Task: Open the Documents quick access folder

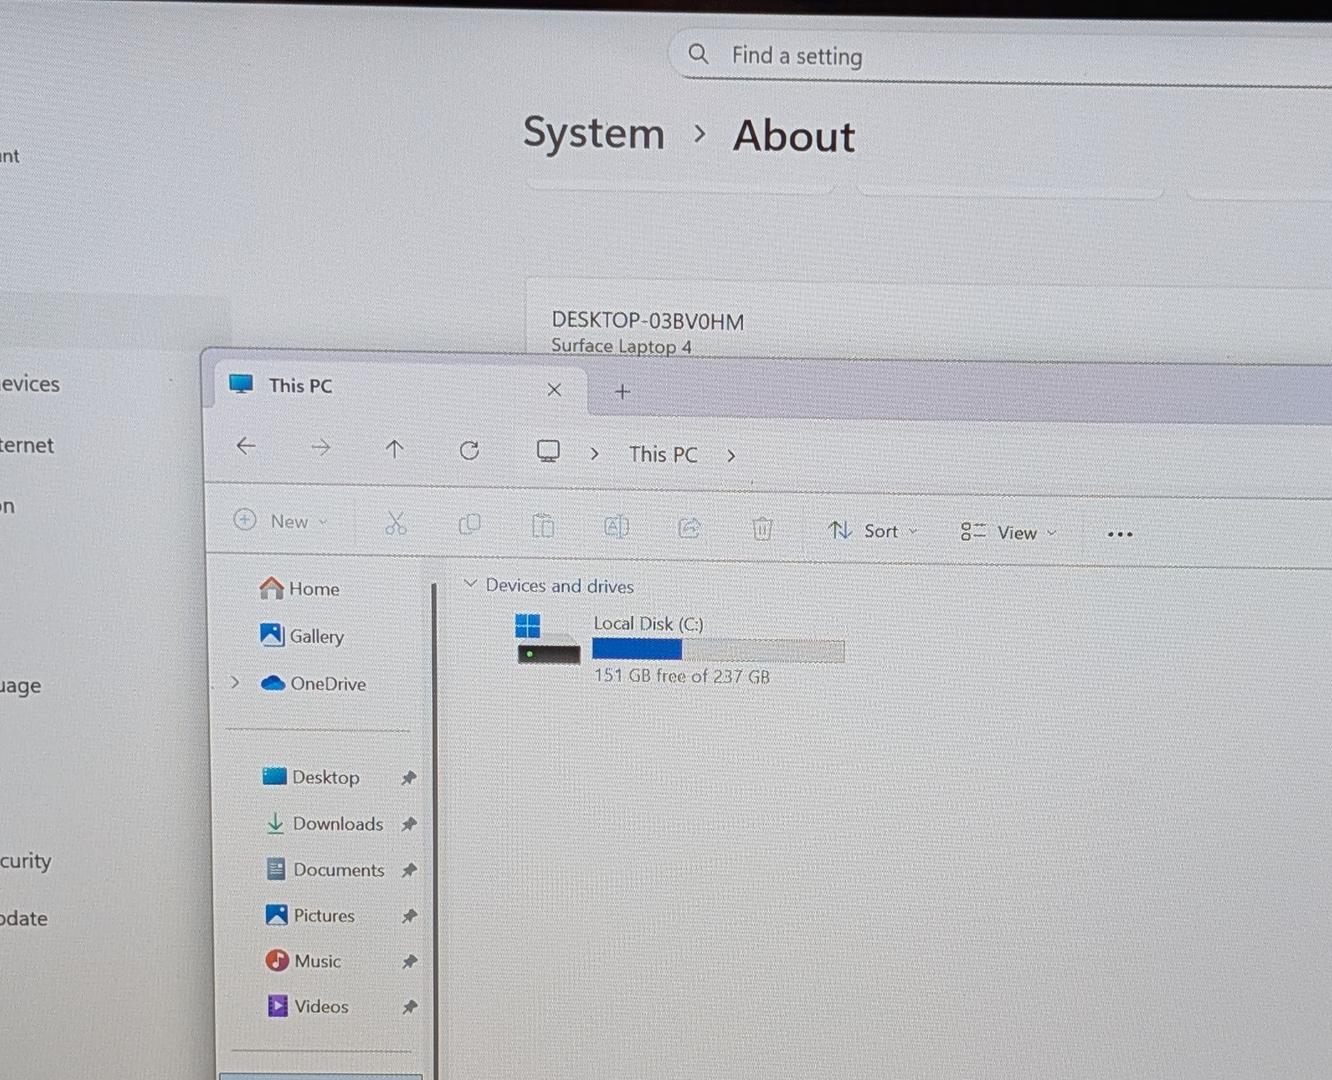Action: click(x=325, y=869)
